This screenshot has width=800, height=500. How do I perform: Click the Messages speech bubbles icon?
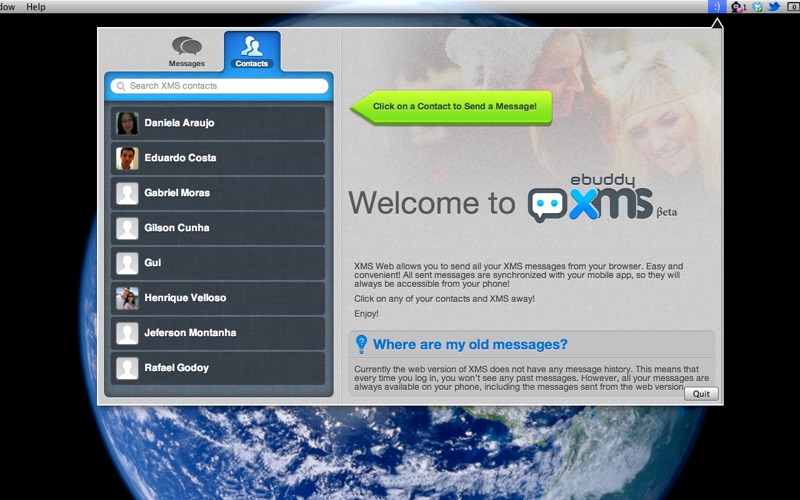(187, 45)
